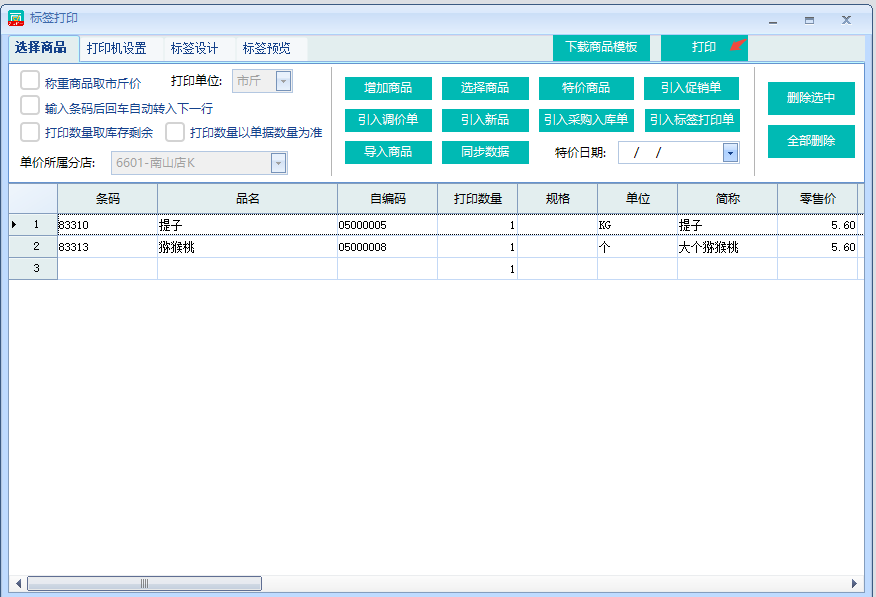This screenshot has width=876, height=597.
Task: Click unit cell 个 for 猕猴桃
Action: click(637, 247)
